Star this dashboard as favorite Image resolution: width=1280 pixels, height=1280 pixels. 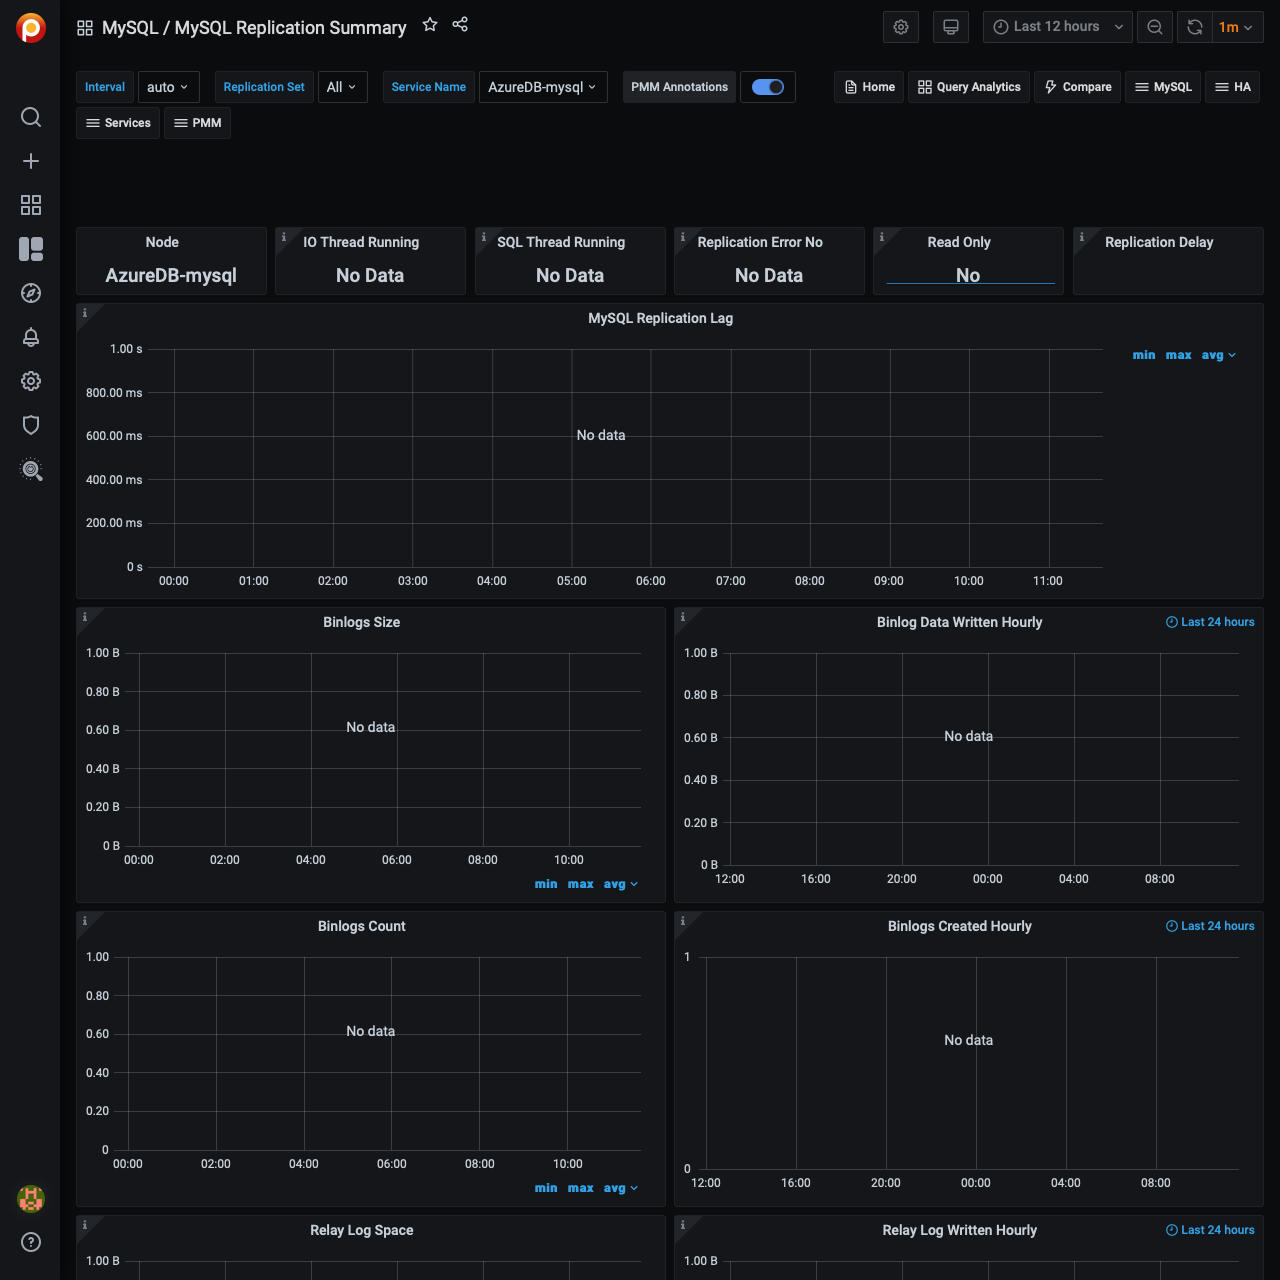[x=430, y=25]
